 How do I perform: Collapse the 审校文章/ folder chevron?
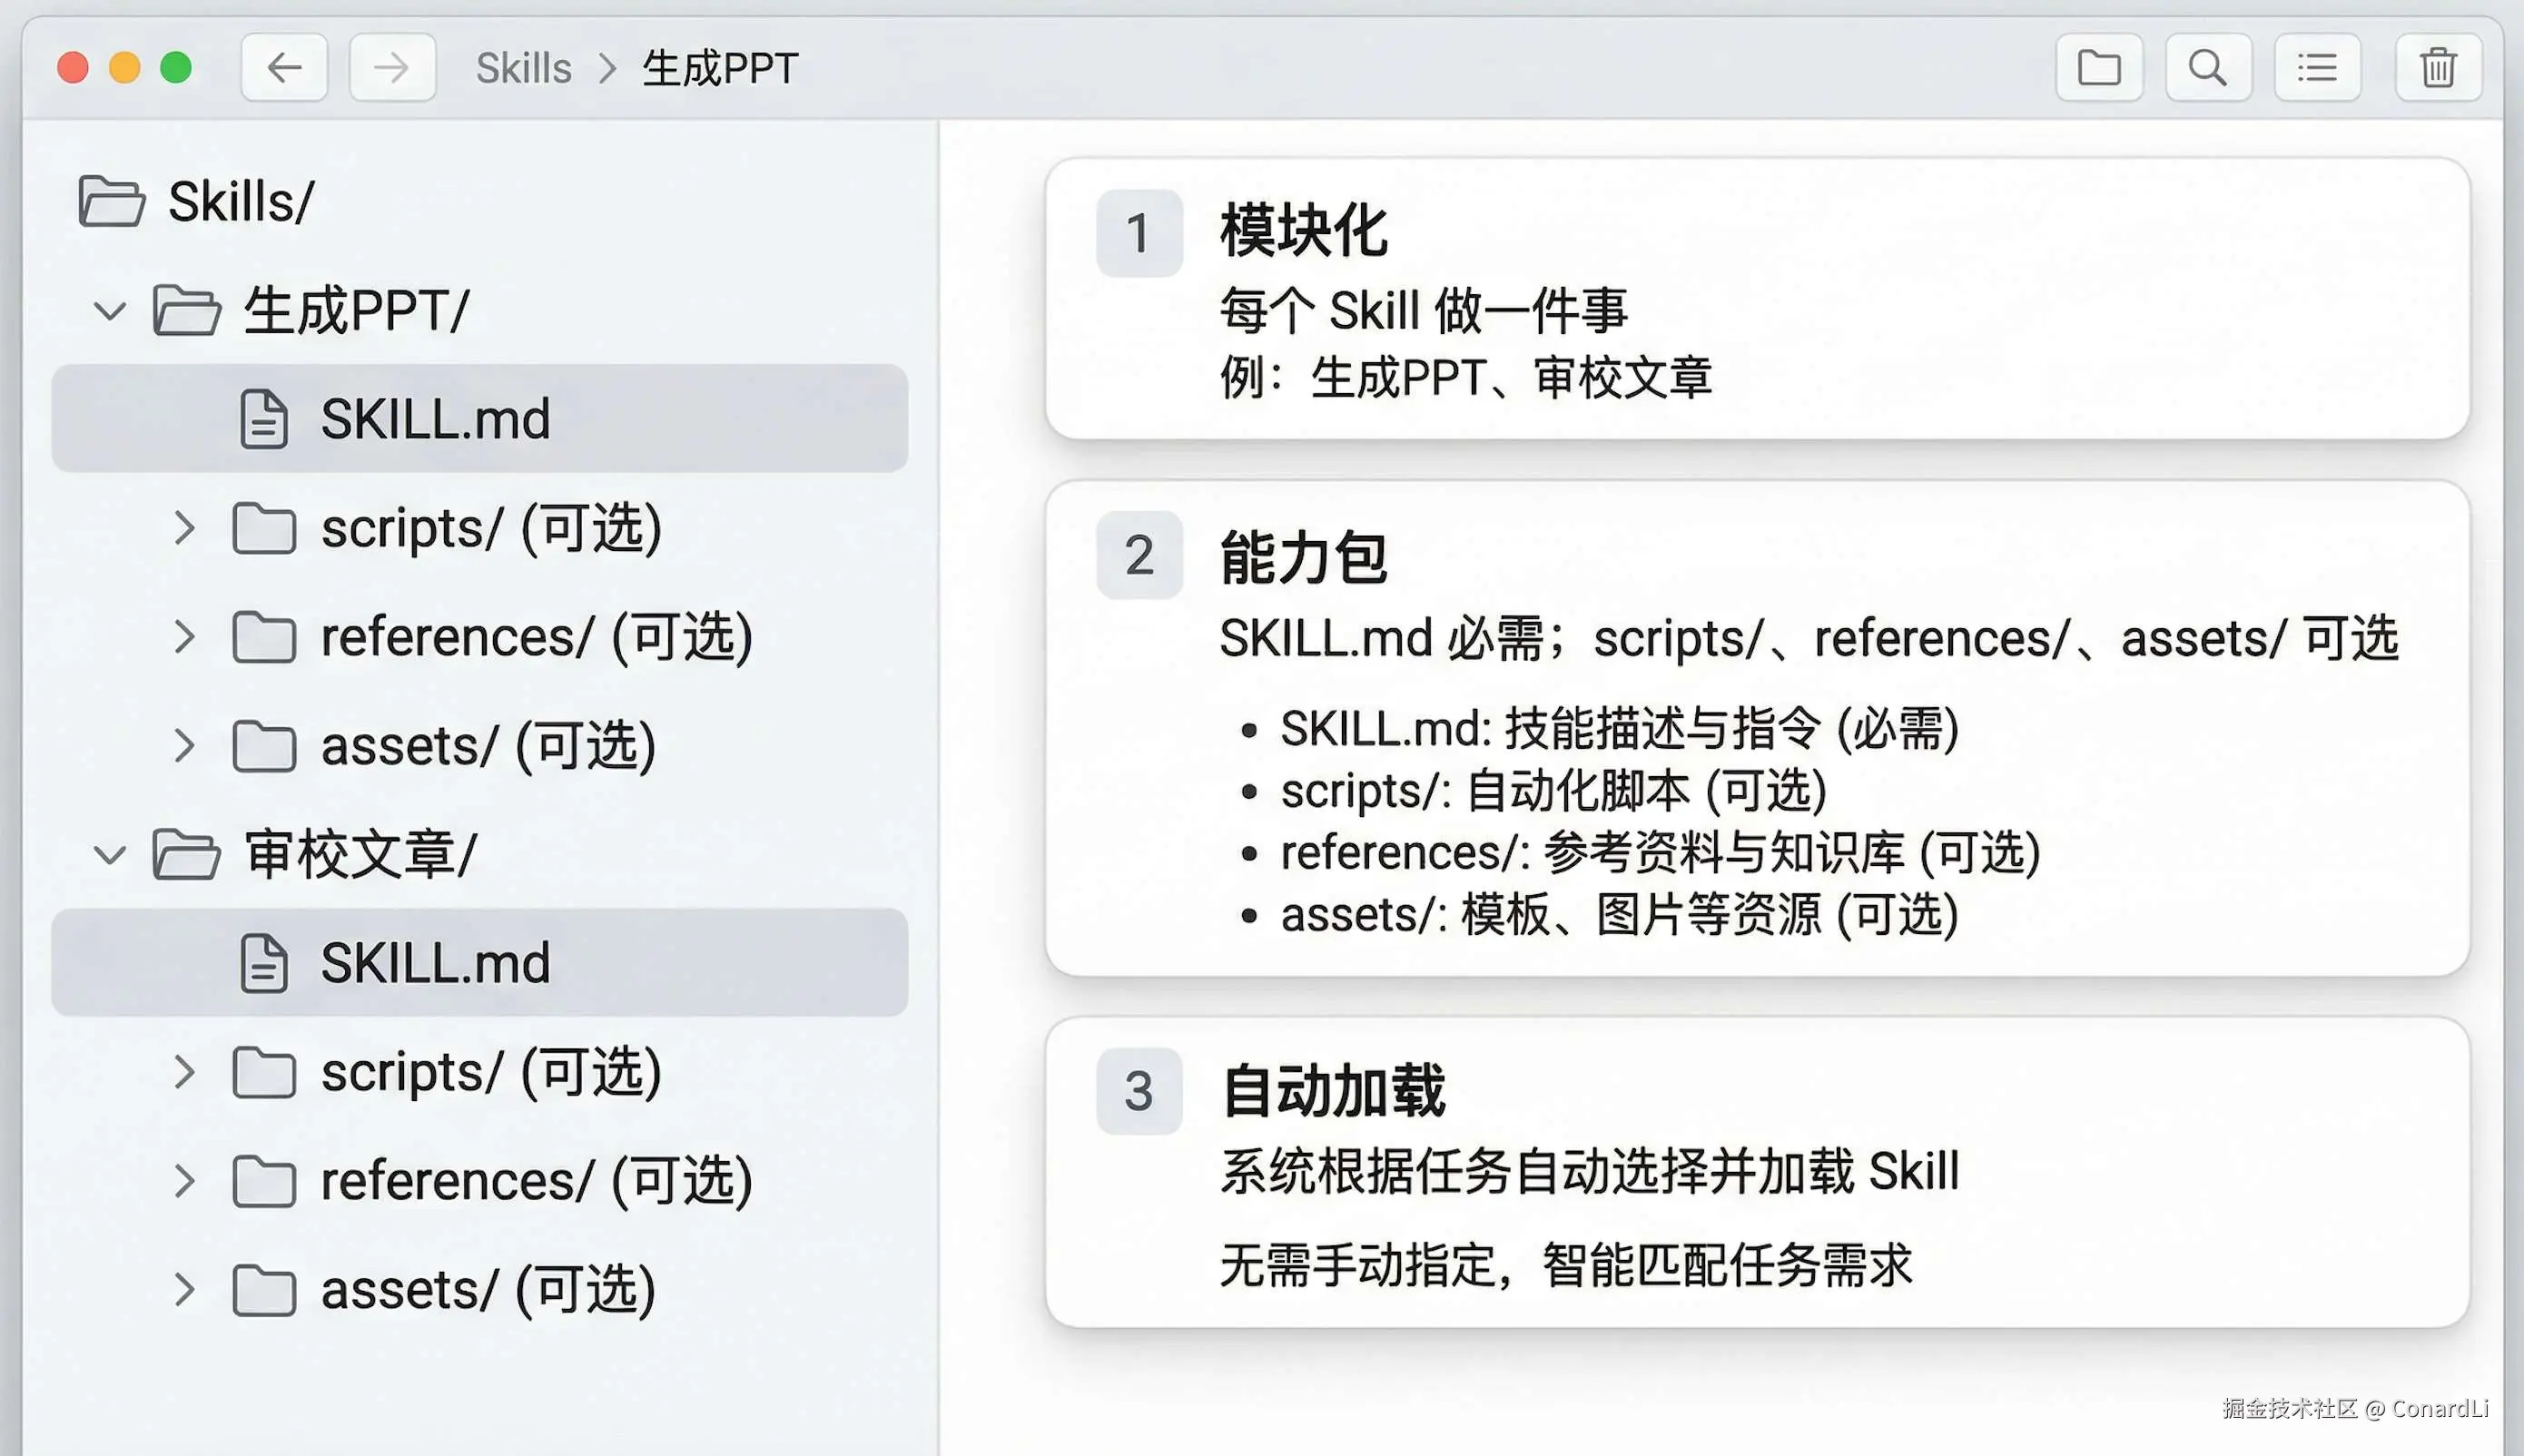[110, 855]
